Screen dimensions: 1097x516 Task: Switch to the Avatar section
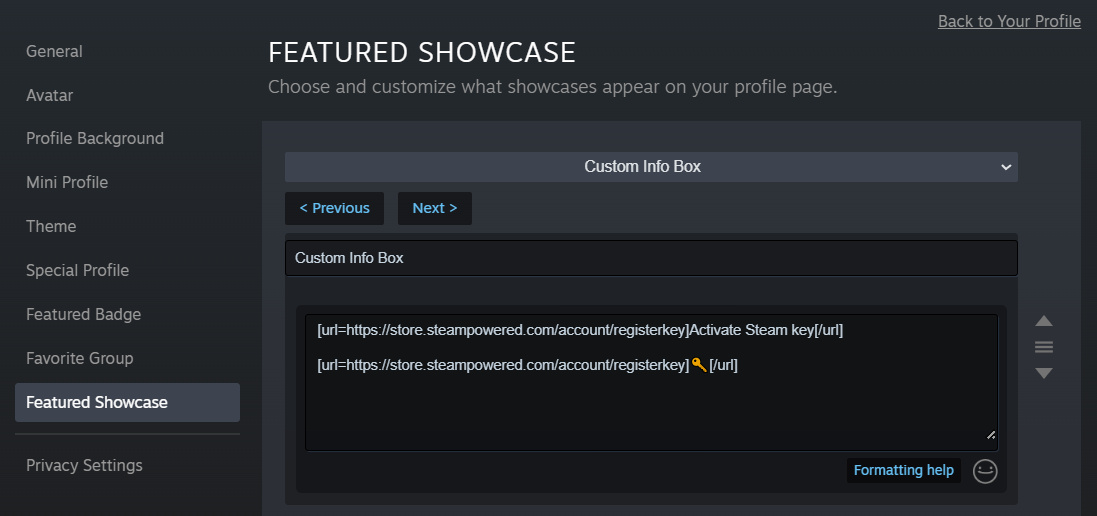coord(50,95)
